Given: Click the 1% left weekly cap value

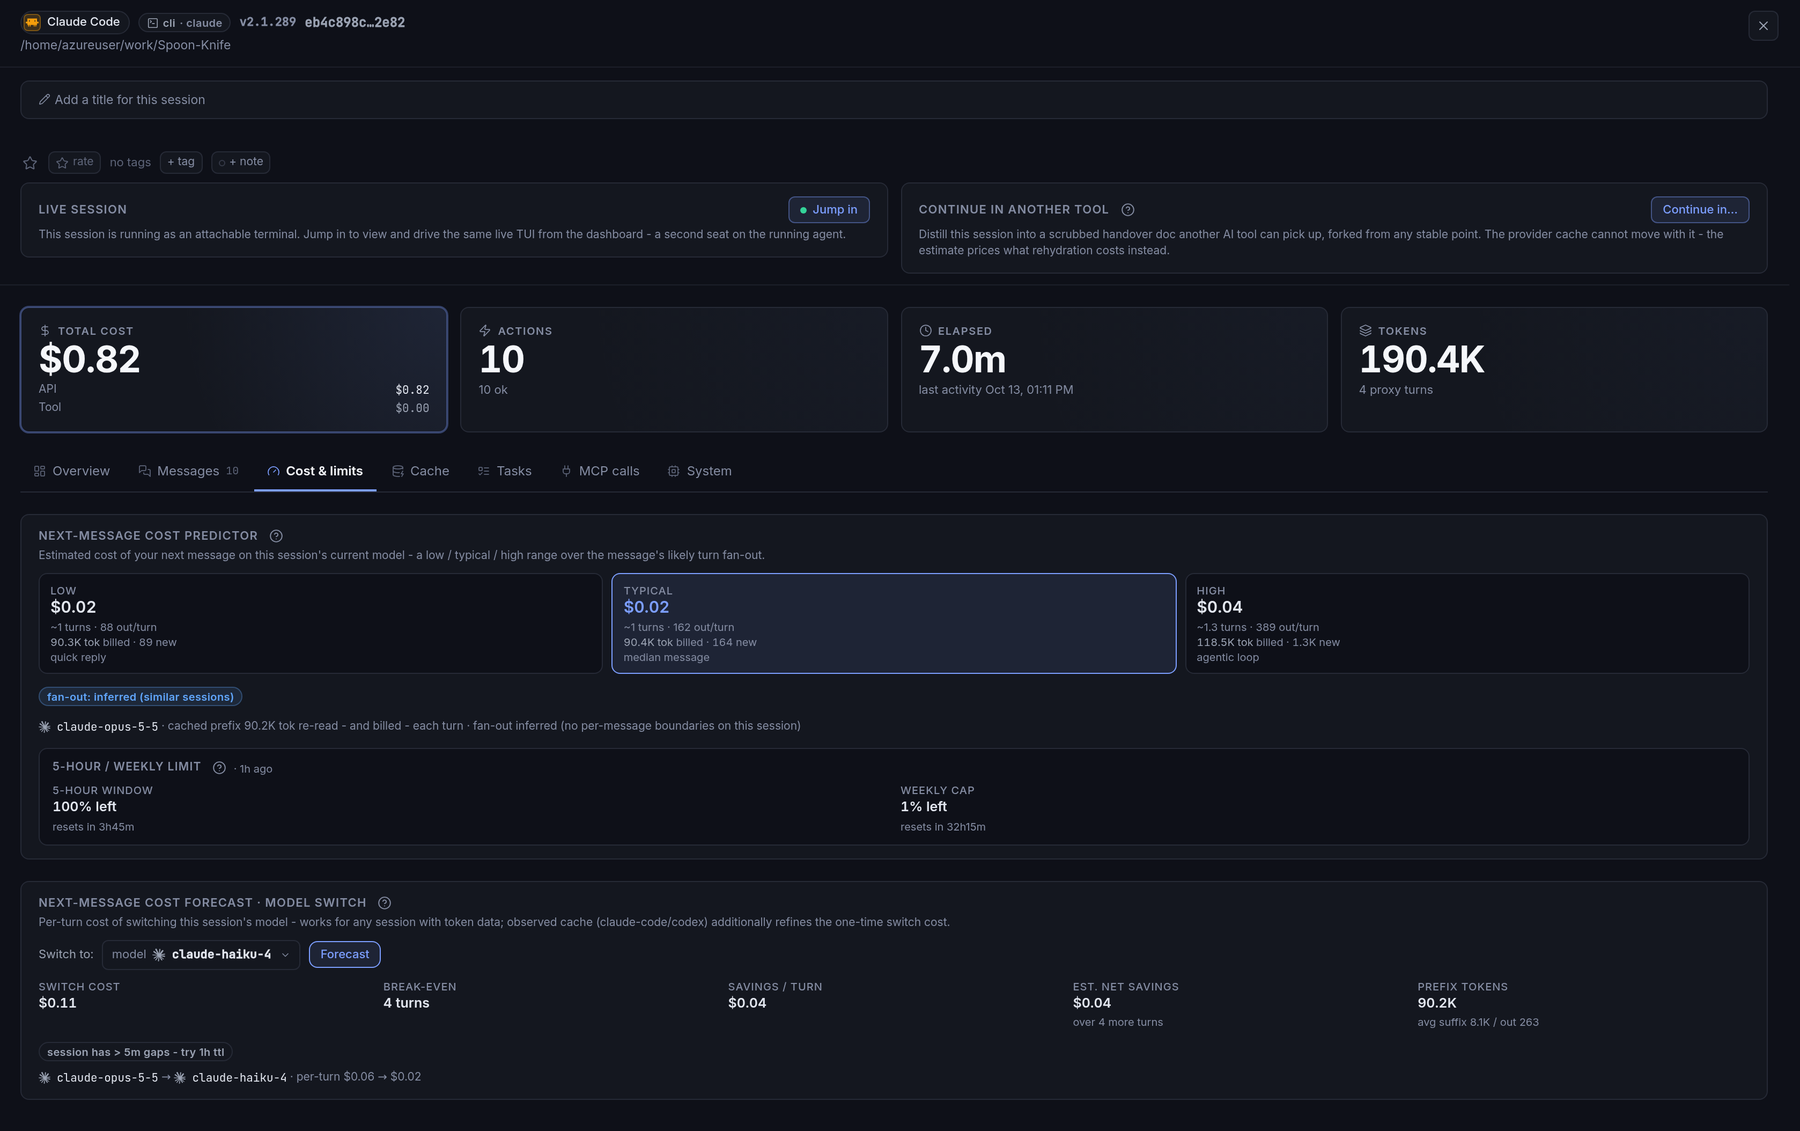Looking at the screenshot, I should pyautogui.click(x=923, y=807).
